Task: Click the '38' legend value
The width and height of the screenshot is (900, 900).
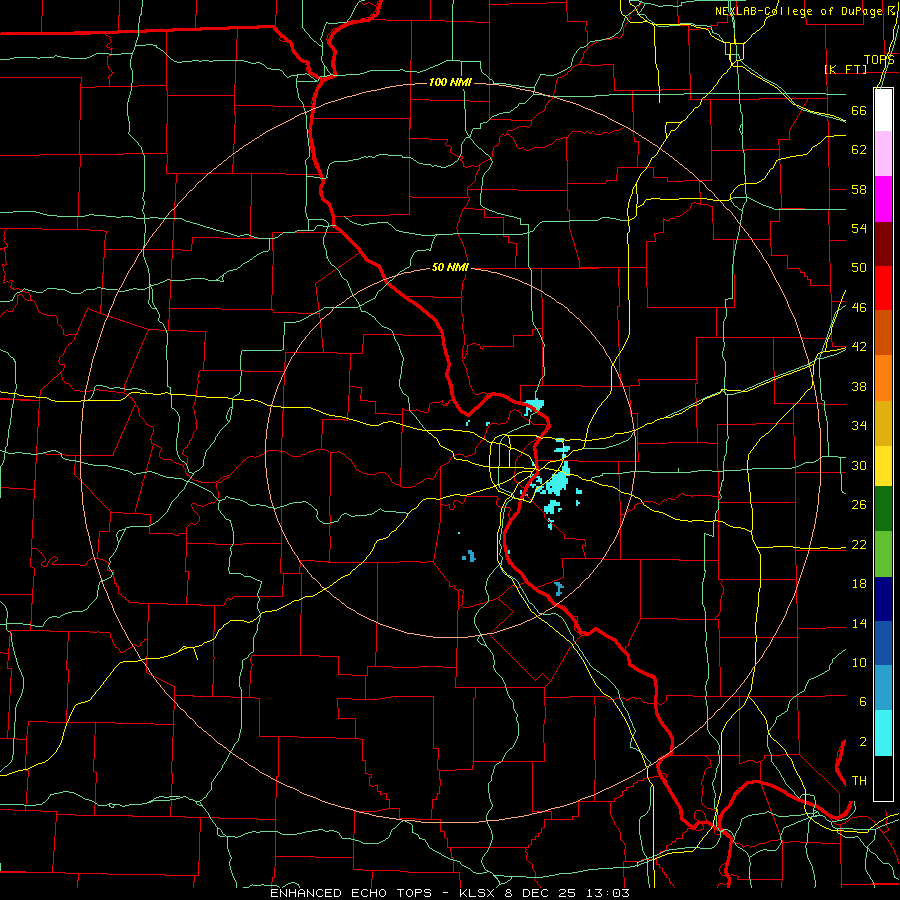Action: (x=859, y=386)
